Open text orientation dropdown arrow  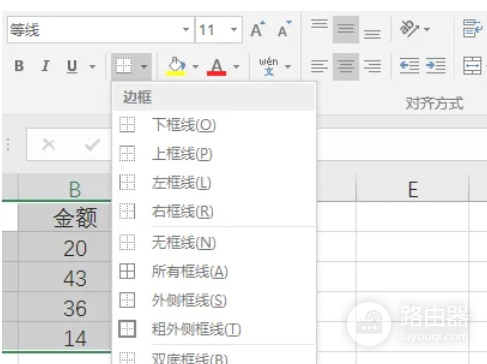pos(427,29)
